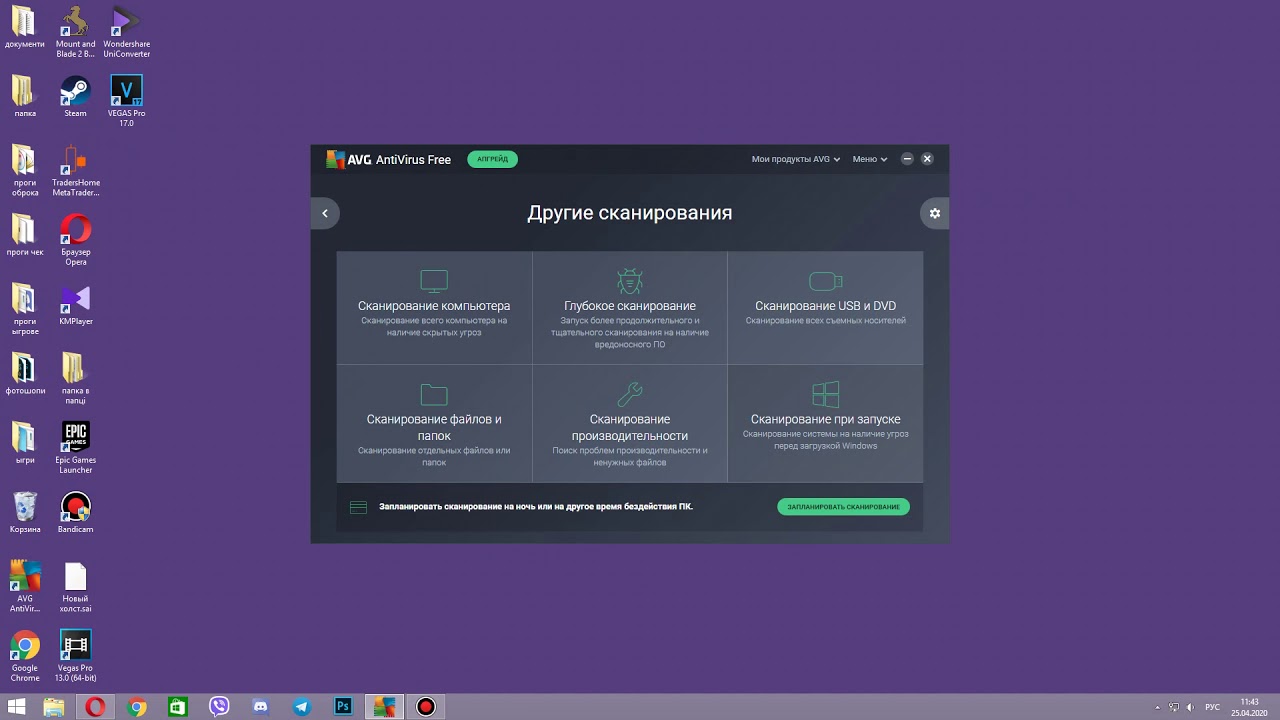Close the AVG AntiVirus window
The image size is (1280, 720).
click(927, 159)
